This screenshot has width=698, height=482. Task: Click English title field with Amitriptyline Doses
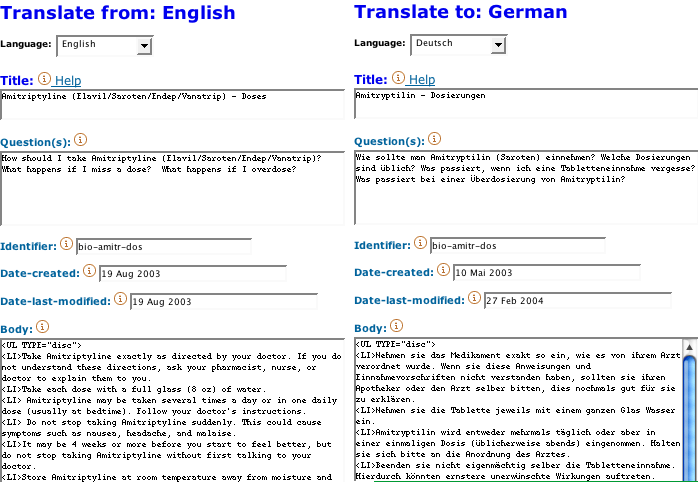tap(172, 105)
